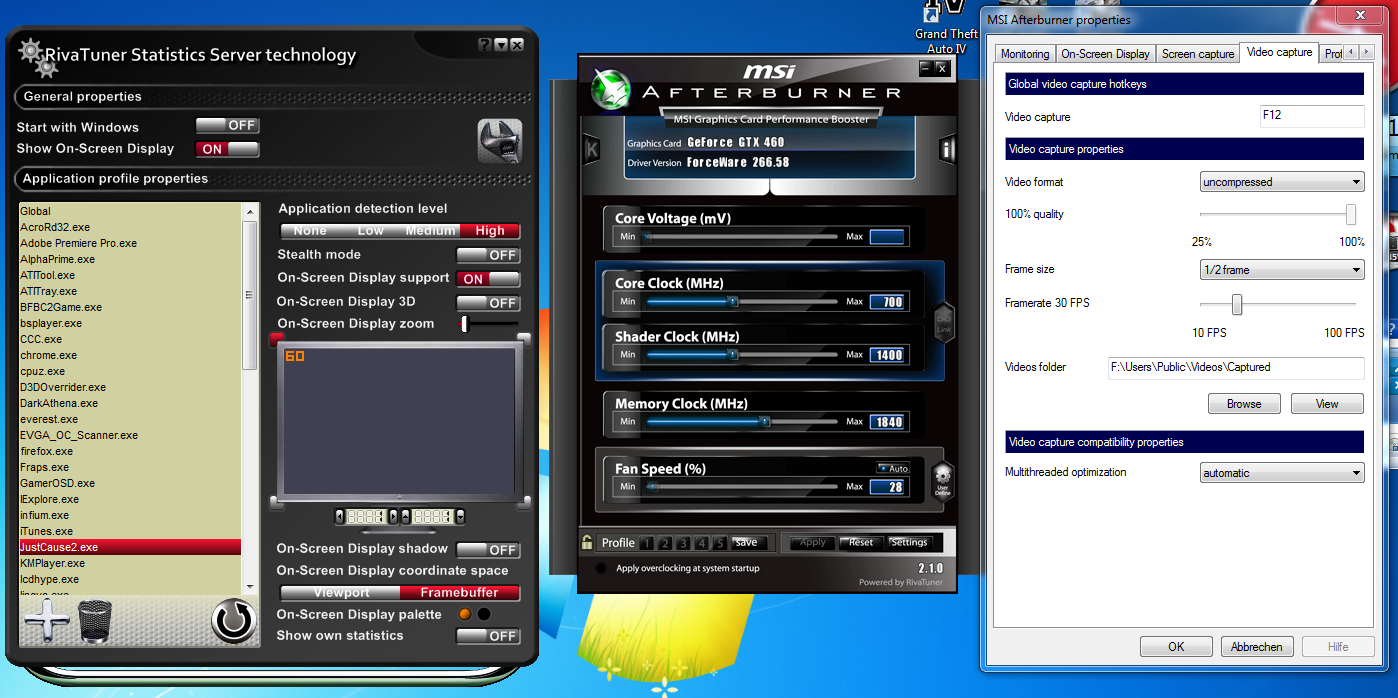Image resolution: width=1398 pixels, height=698 pixels.
Task: Open RivaTuner help question mark icon
Action: tap(485, 45)
